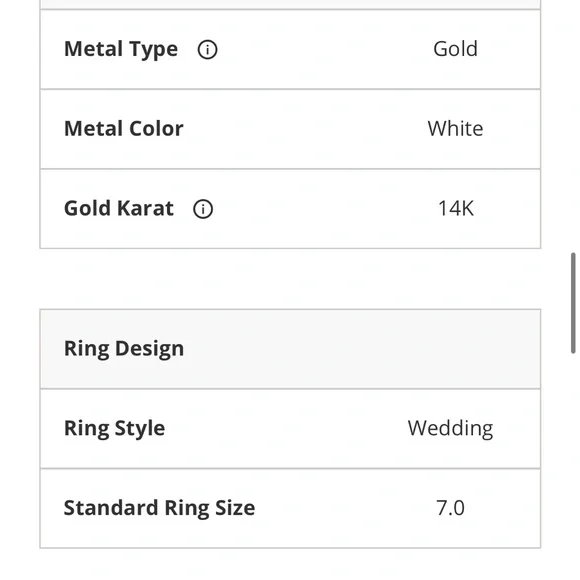Click the Metal Type table row
580x580 pixels.
coord(290,50)
